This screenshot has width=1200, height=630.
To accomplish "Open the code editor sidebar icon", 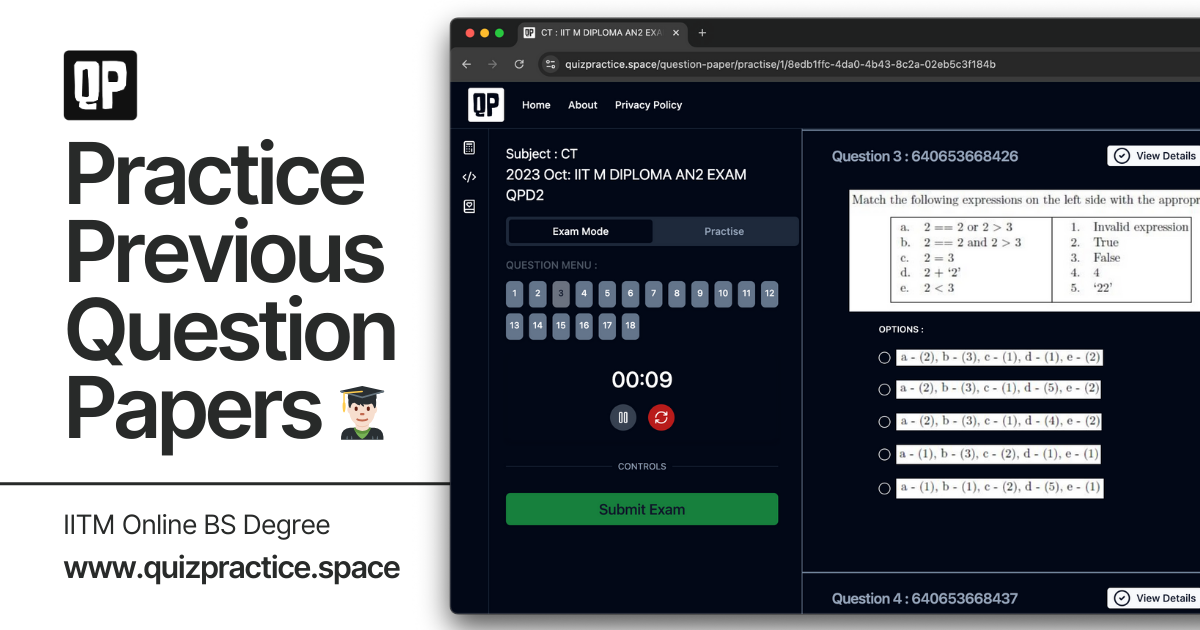I will tap(469, 177).
